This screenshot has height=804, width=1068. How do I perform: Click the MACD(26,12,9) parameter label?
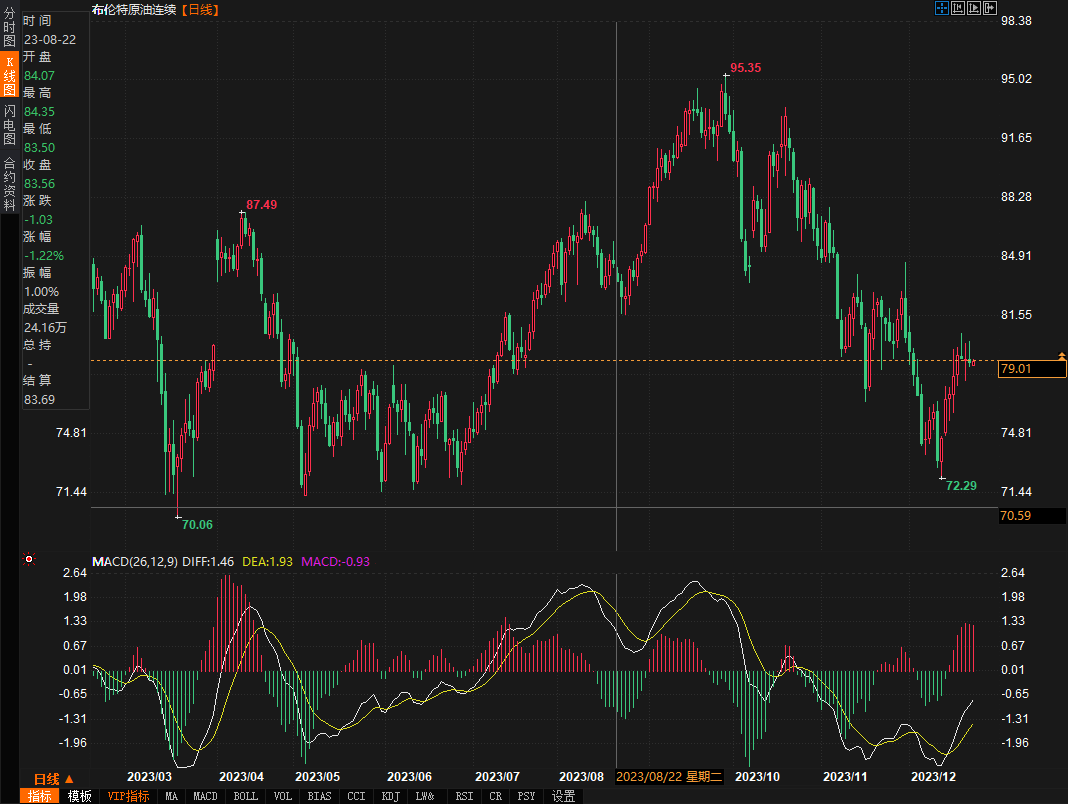[x=135, y=561]
